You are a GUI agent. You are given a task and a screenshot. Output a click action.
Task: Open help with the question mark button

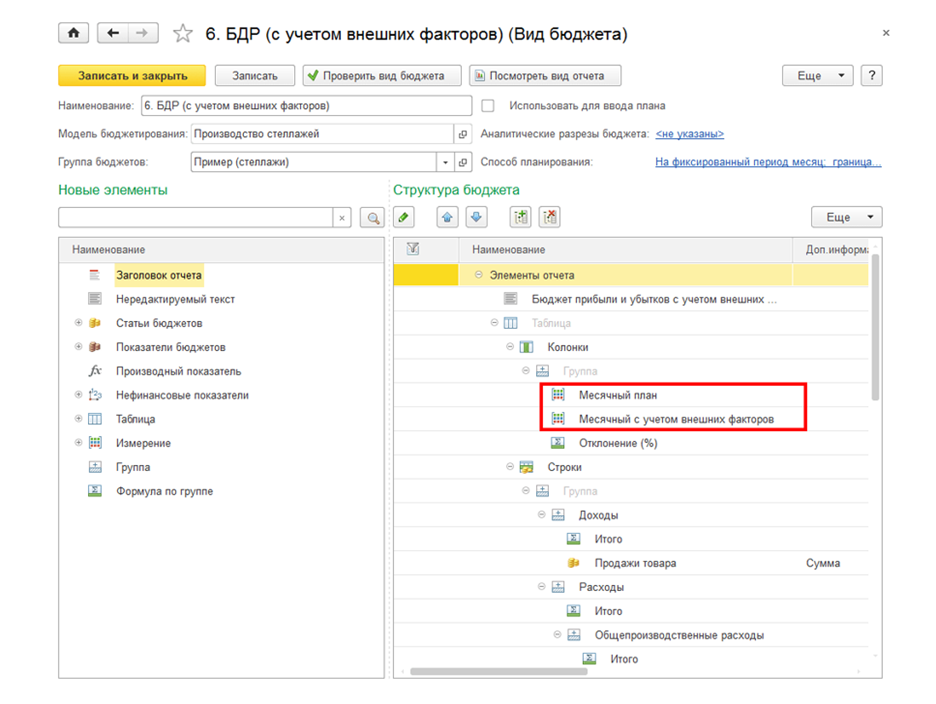872,76
